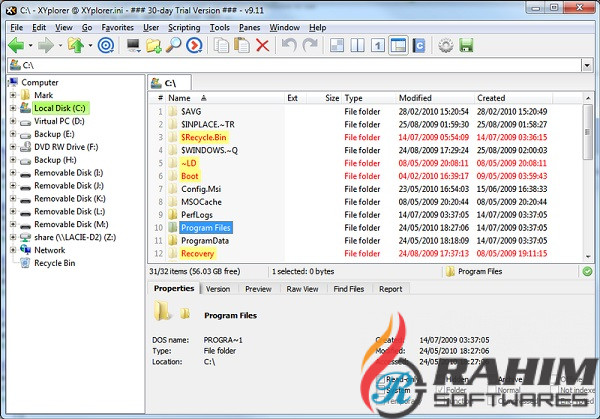Select the Recycle Bin tree item
The width and height of the screenshot is (600, 419).
point(55,263)
